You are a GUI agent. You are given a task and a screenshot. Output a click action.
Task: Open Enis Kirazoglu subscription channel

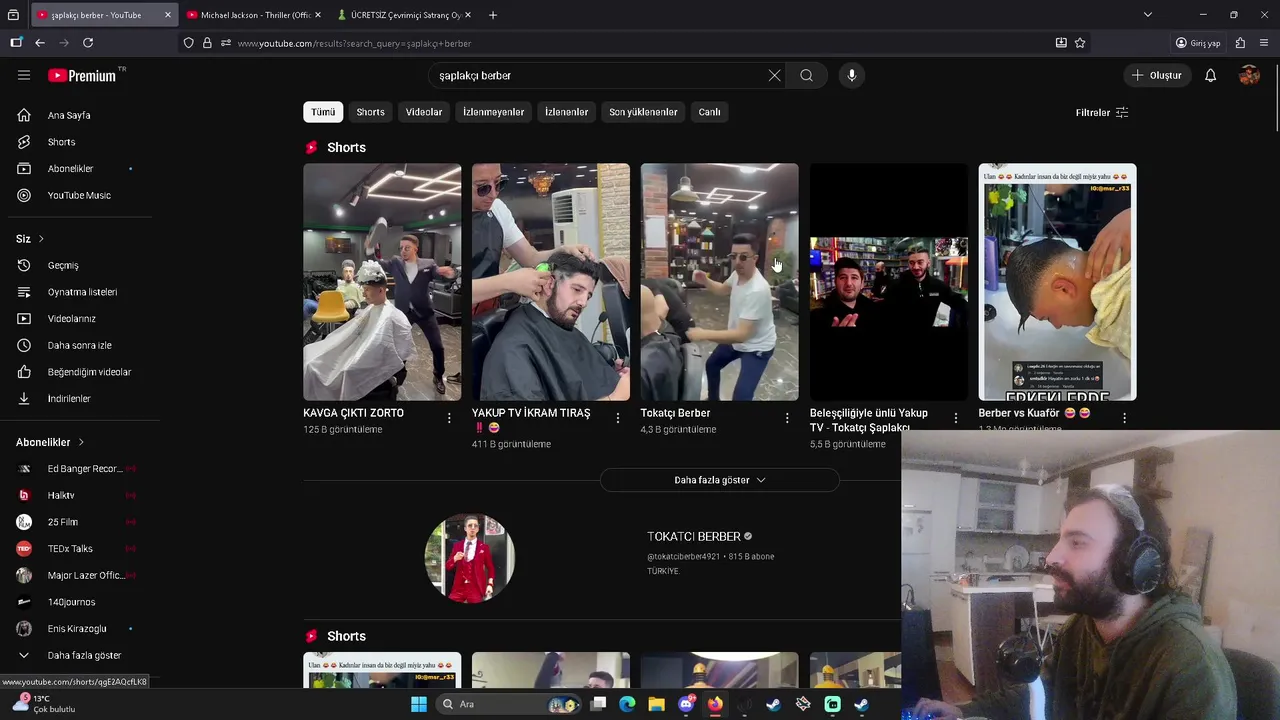[76, 629]
